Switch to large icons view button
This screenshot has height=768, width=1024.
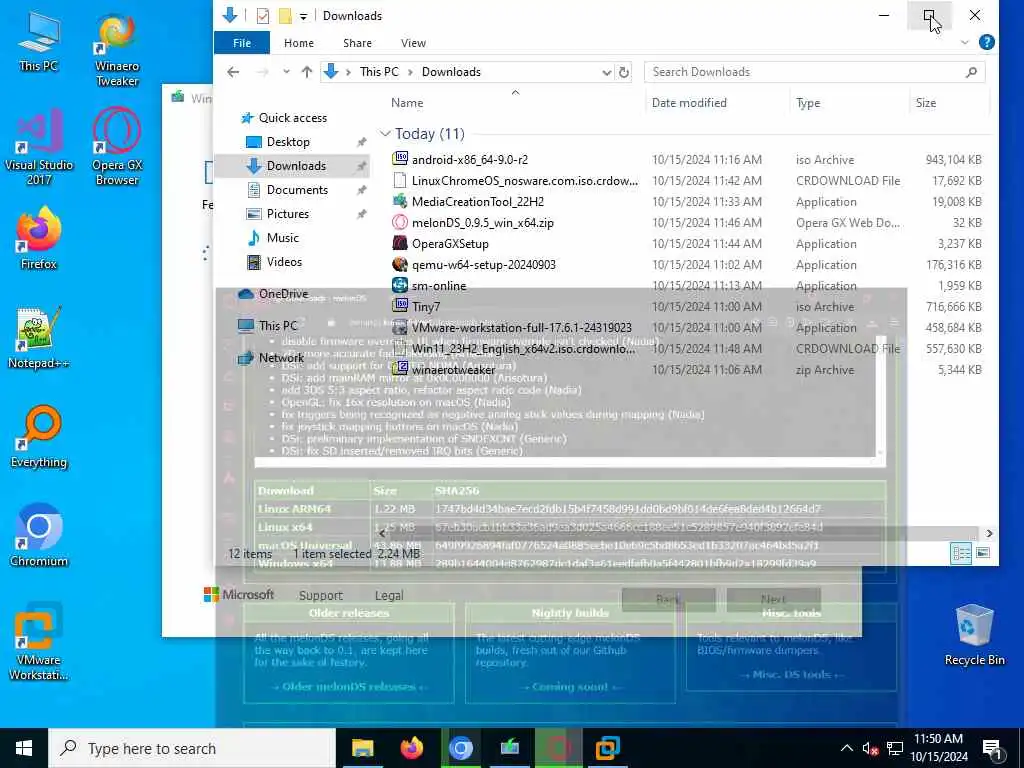coord(983,553)
